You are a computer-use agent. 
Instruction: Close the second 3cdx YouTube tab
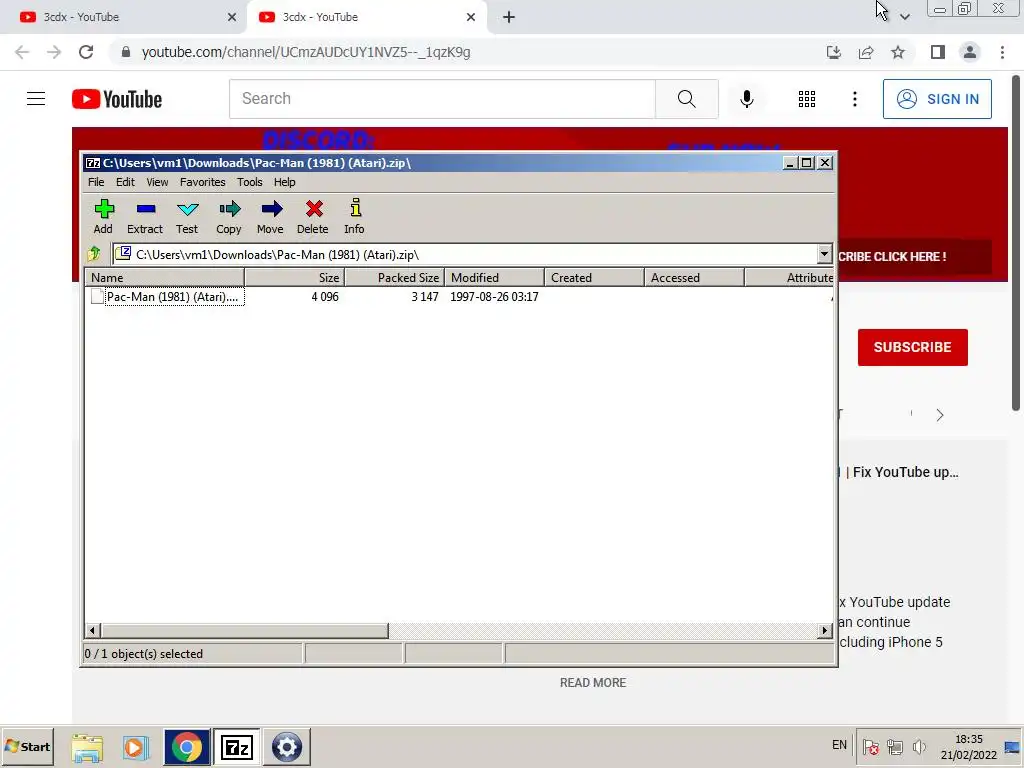471,17
